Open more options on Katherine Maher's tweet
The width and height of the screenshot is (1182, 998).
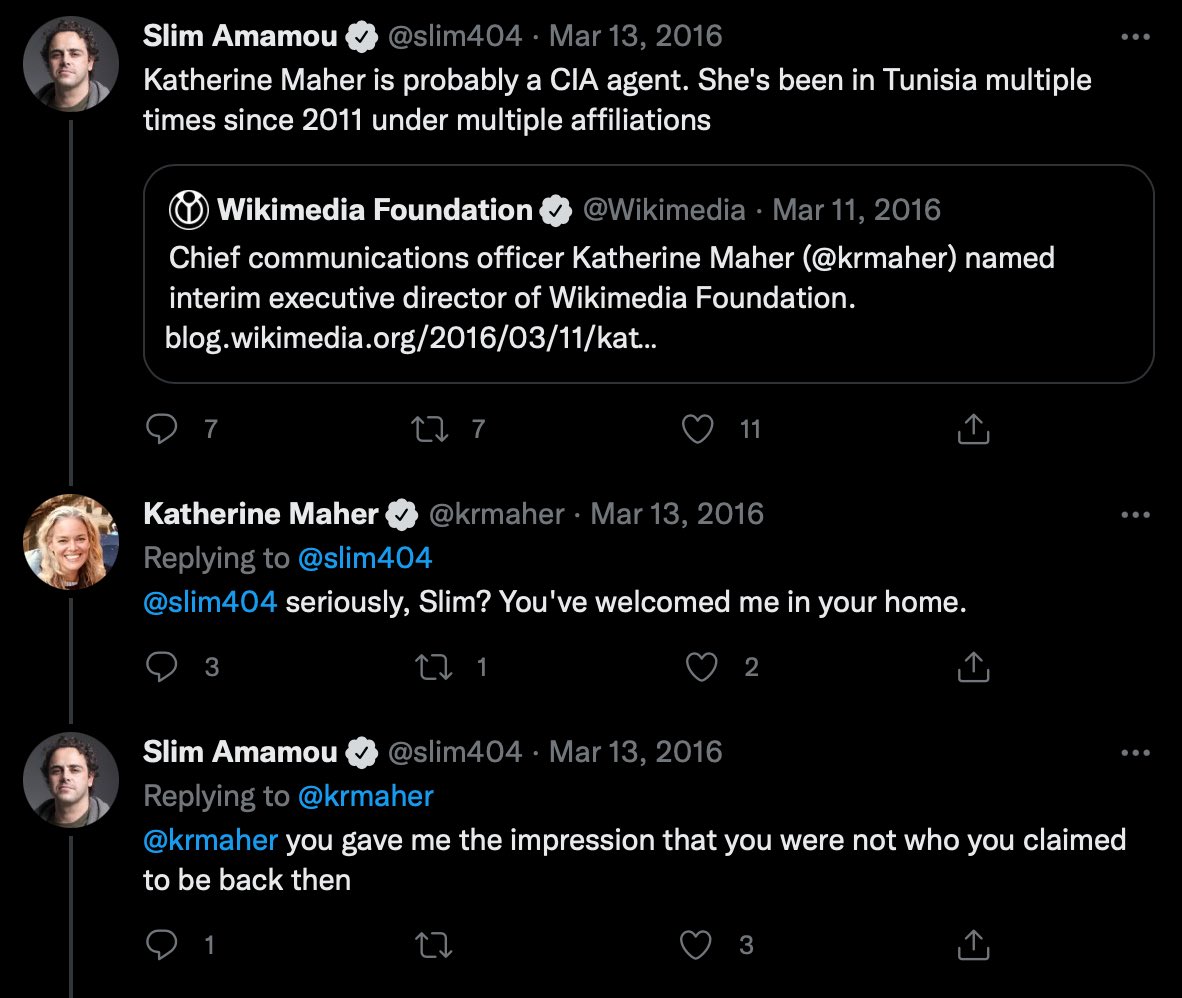point(1135,515)
